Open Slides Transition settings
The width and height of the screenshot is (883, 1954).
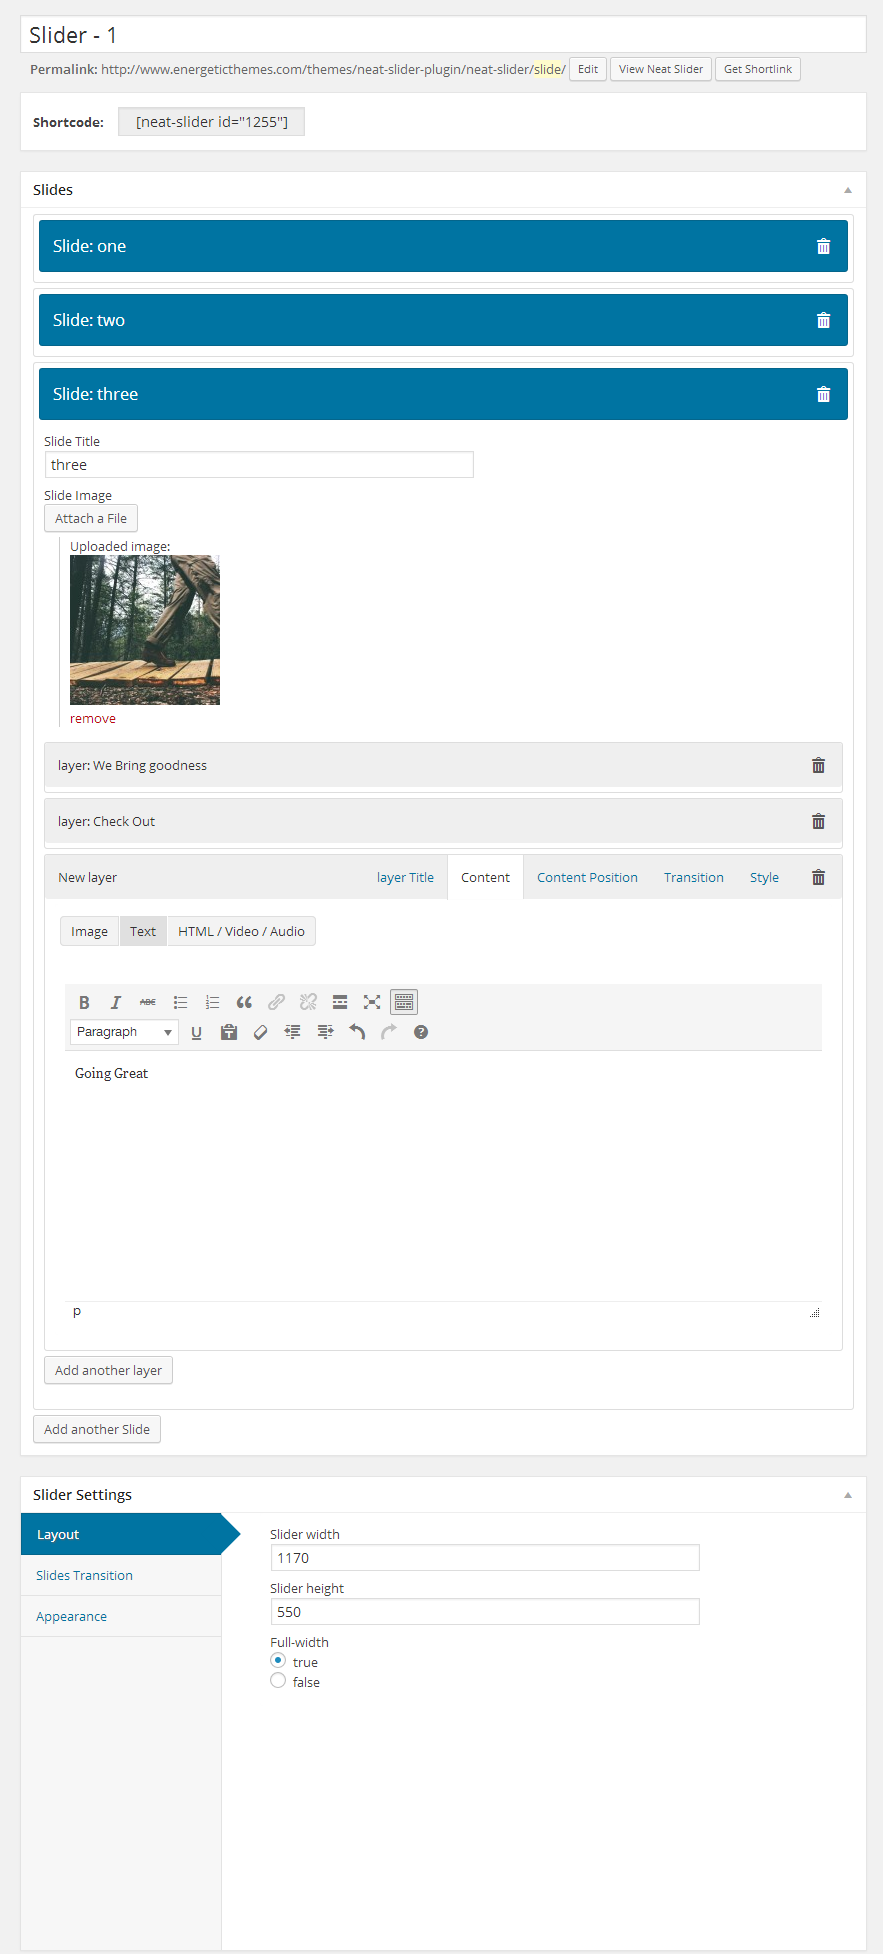tap(121, 1575)
